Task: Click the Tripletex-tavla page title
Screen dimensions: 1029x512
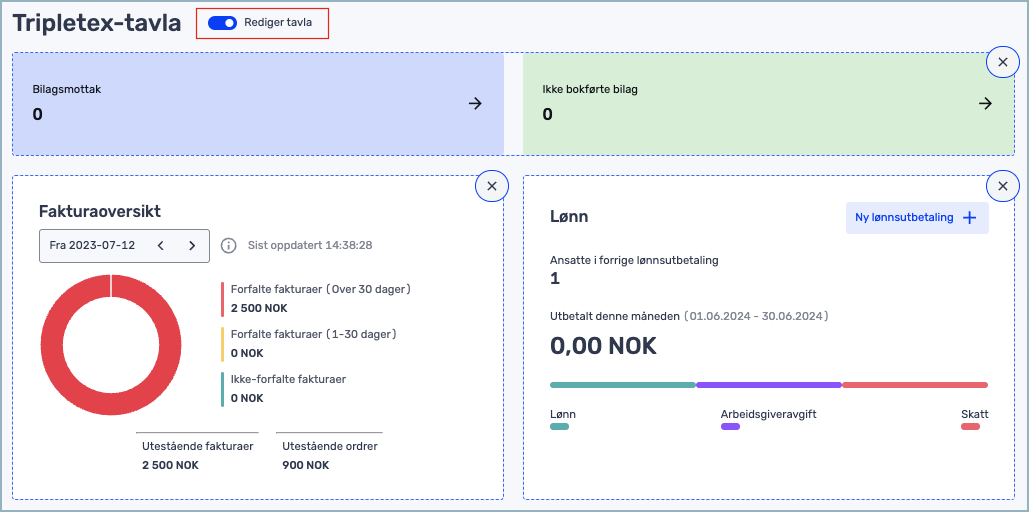Action: [97, 23]
